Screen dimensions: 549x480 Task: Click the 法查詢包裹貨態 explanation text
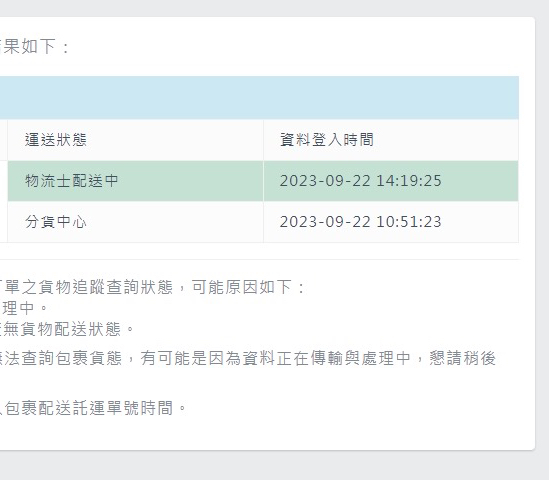click(x=61, y=359)
